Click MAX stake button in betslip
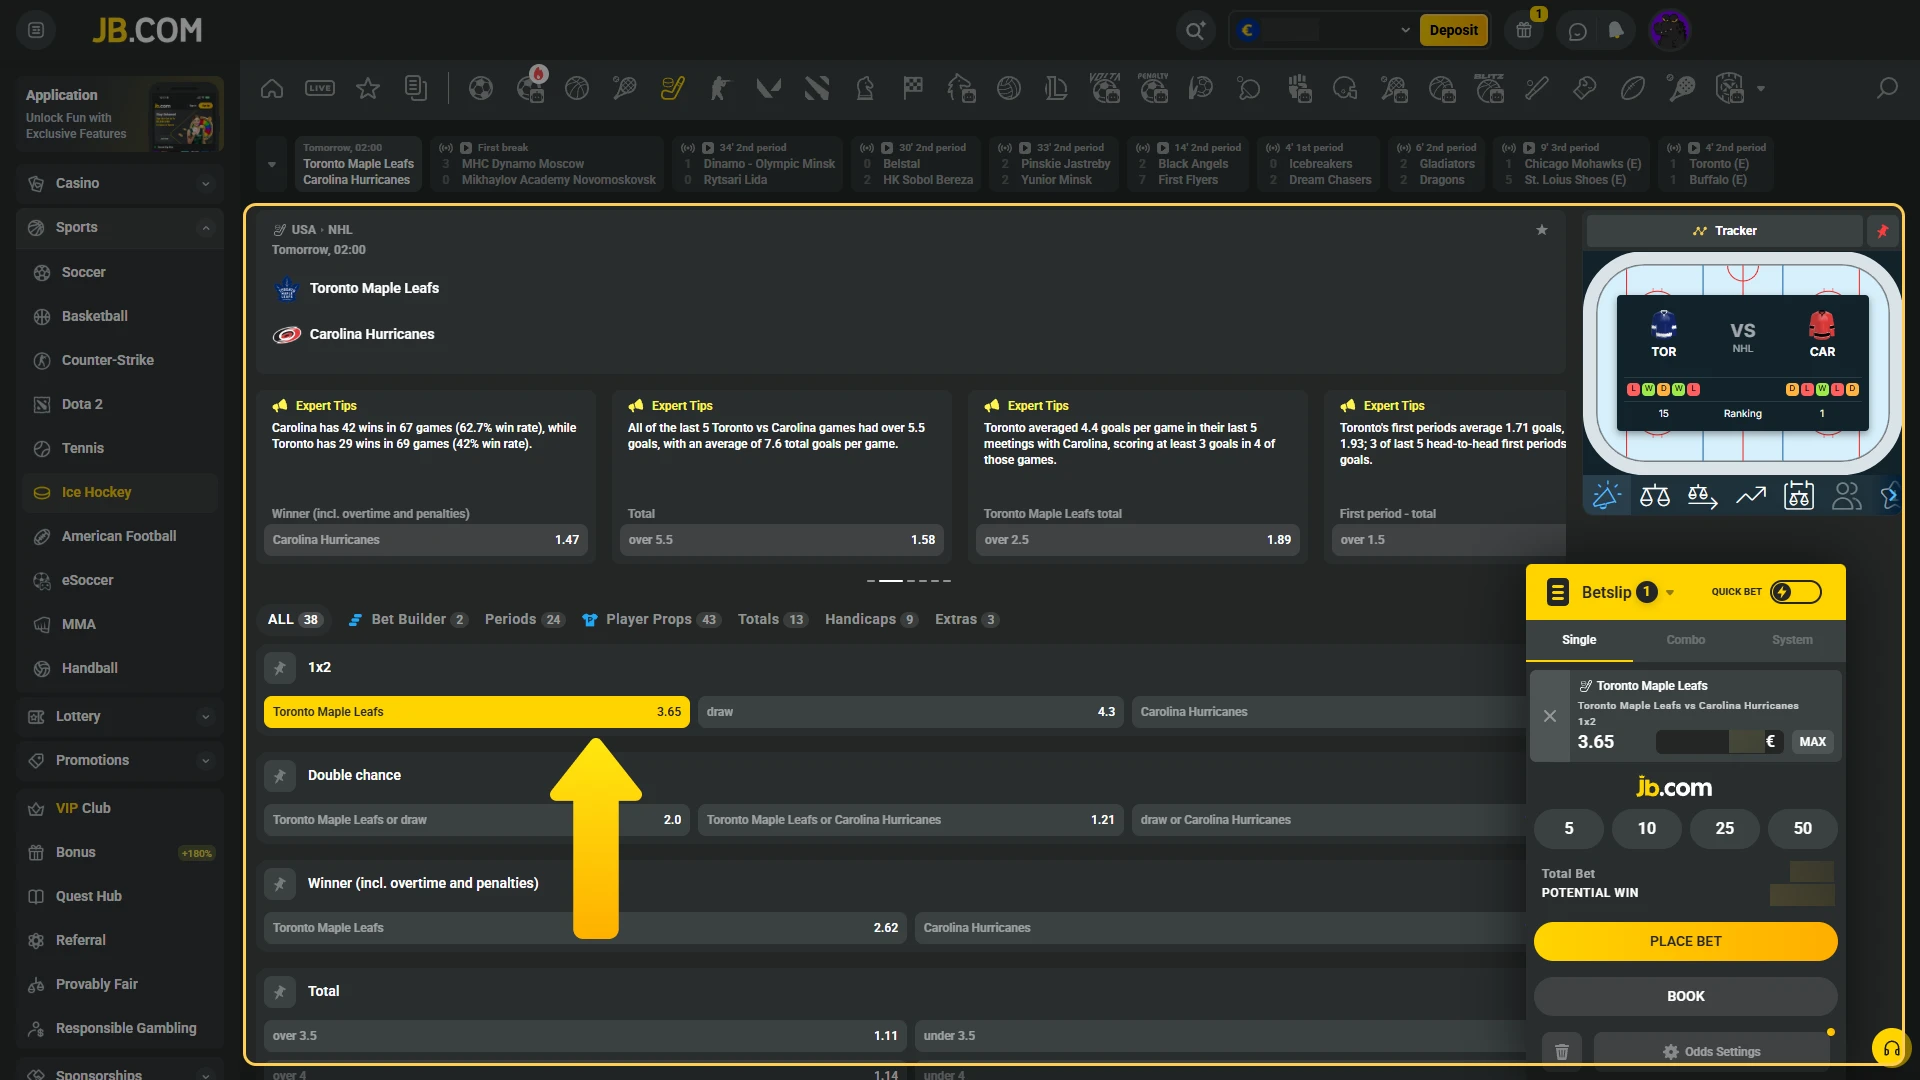The width and height of the screenshot is (1920, 1080). pyautogui.click(x=1813, y=742)
